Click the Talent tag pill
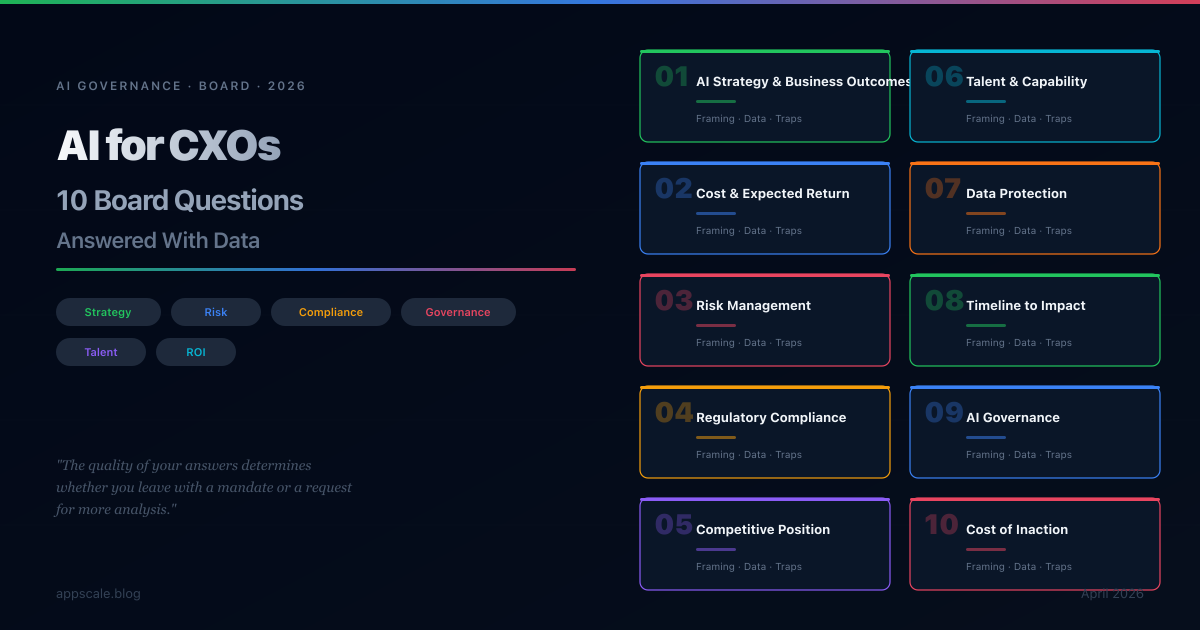1200x630 pixels. point(101,352)
